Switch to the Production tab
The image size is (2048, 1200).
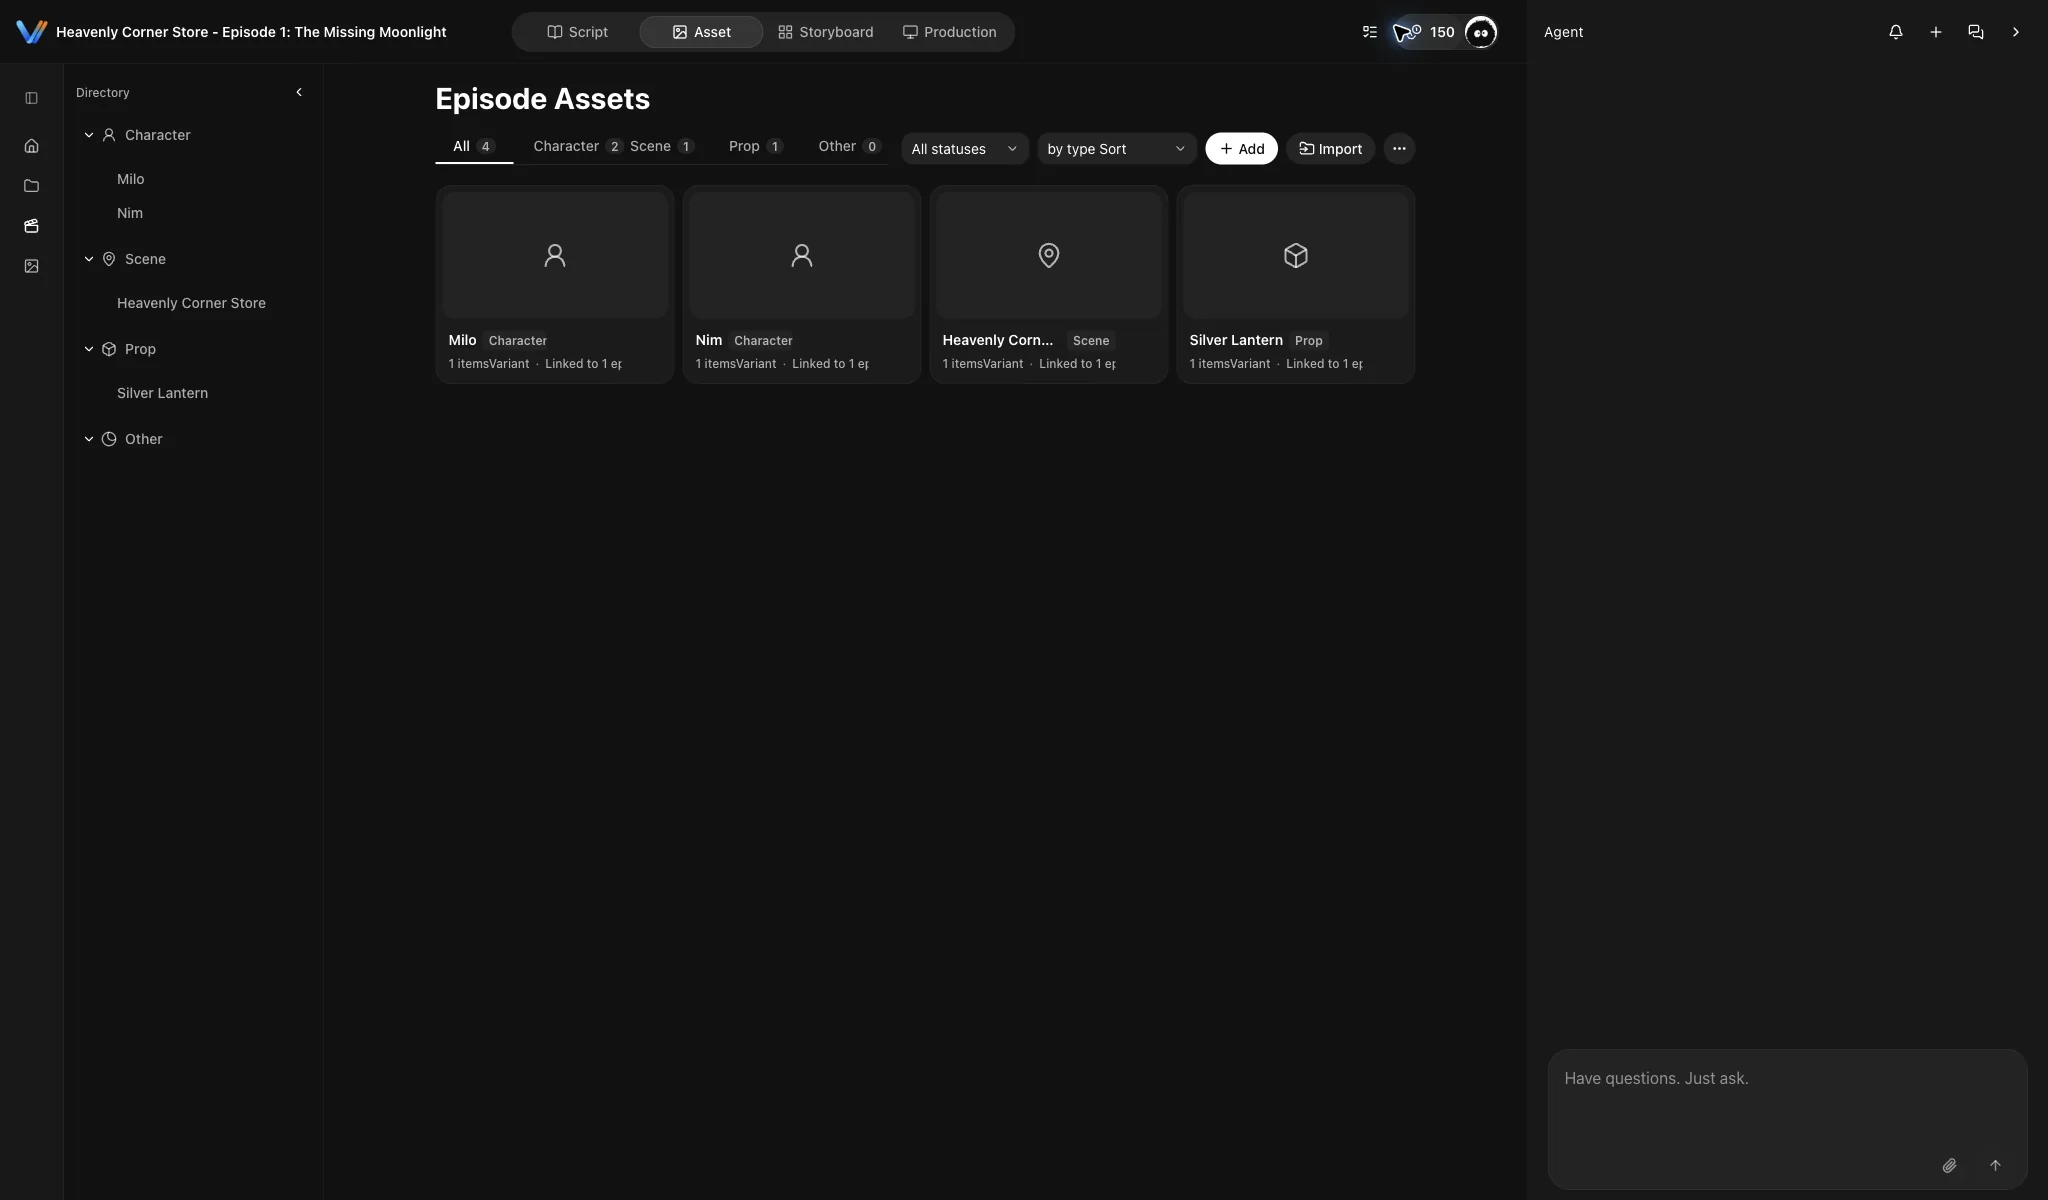(x=949, y=32)
